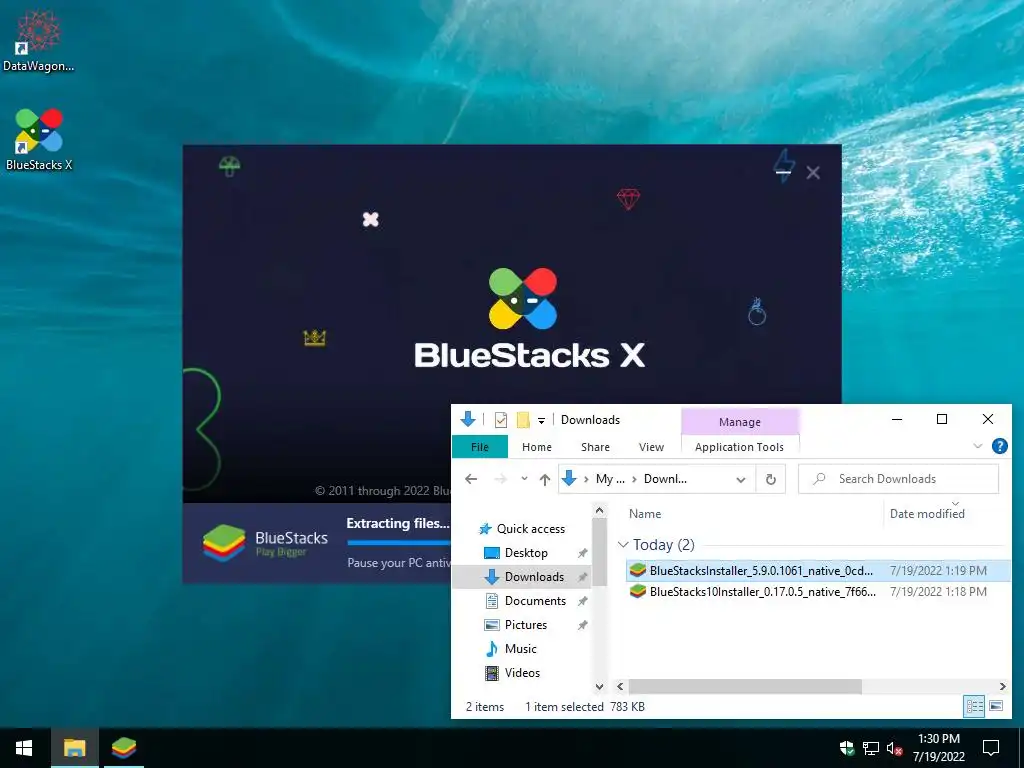Click the Search Downloads box
The image size is (1024, 768).
click(x=899, y=479)
